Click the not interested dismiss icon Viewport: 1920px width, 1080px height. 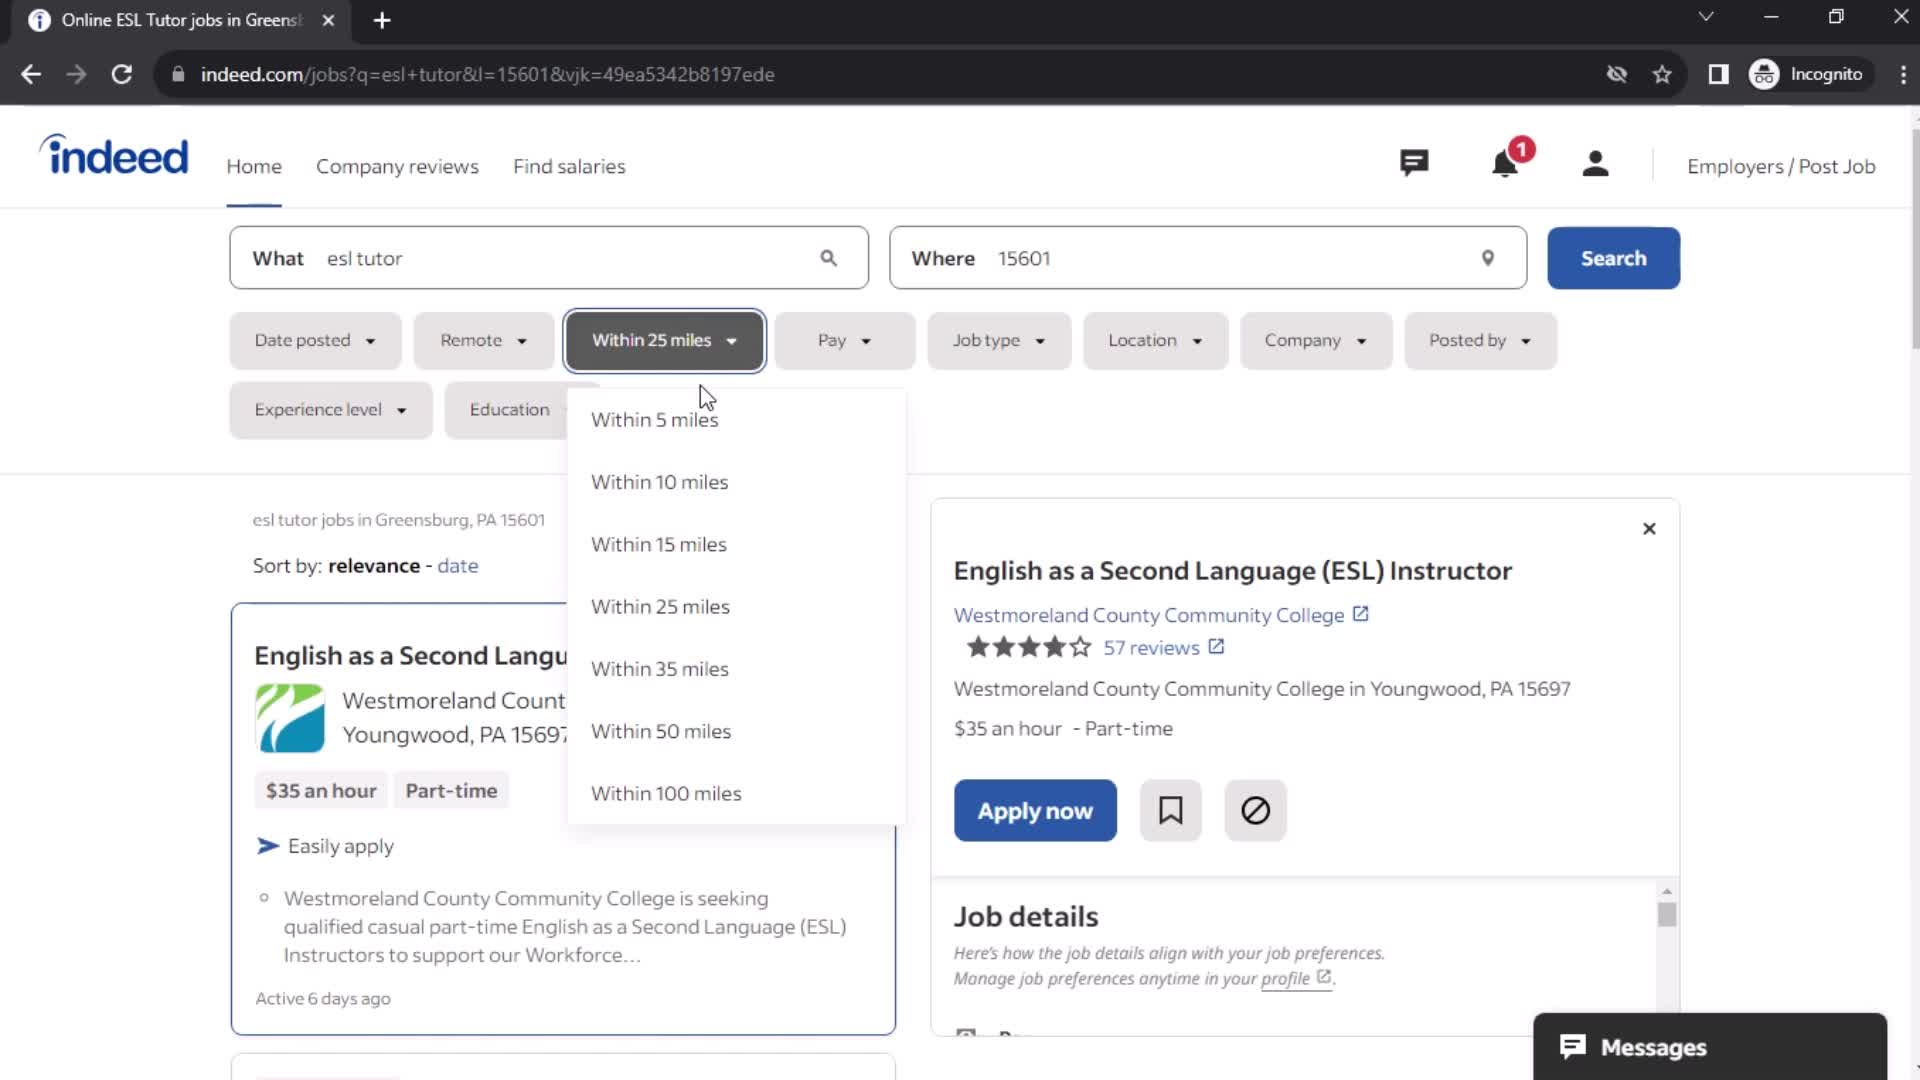point(1255,810)
